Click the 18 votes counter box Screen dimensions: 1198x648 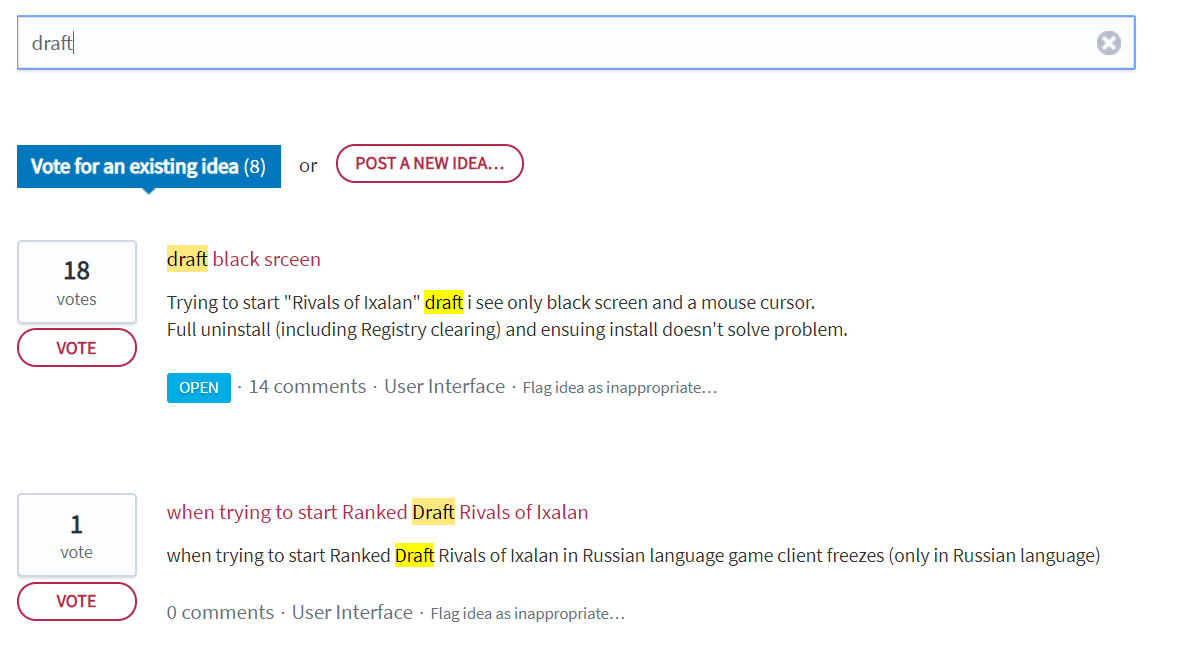(x=77, y=282)
